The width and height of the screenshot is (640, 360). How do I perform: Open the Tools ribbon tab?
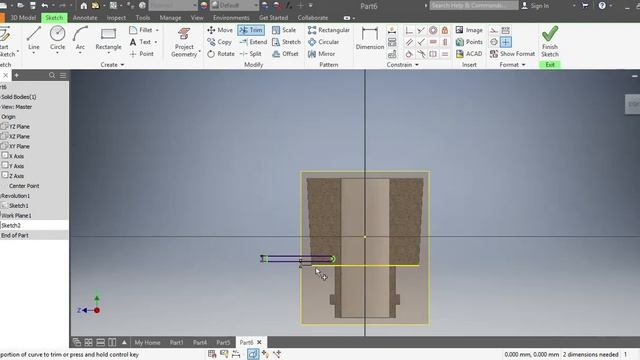pyautogui.click(x=143, y=18)
